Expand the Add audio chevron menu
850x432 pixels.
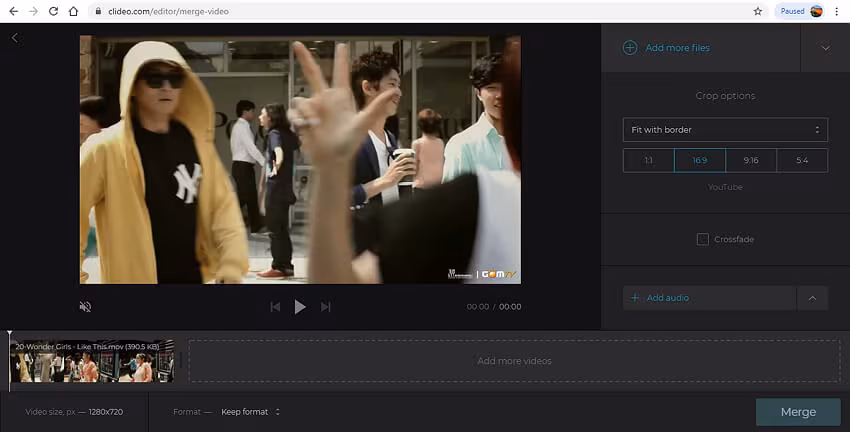[x=812, y=298]
